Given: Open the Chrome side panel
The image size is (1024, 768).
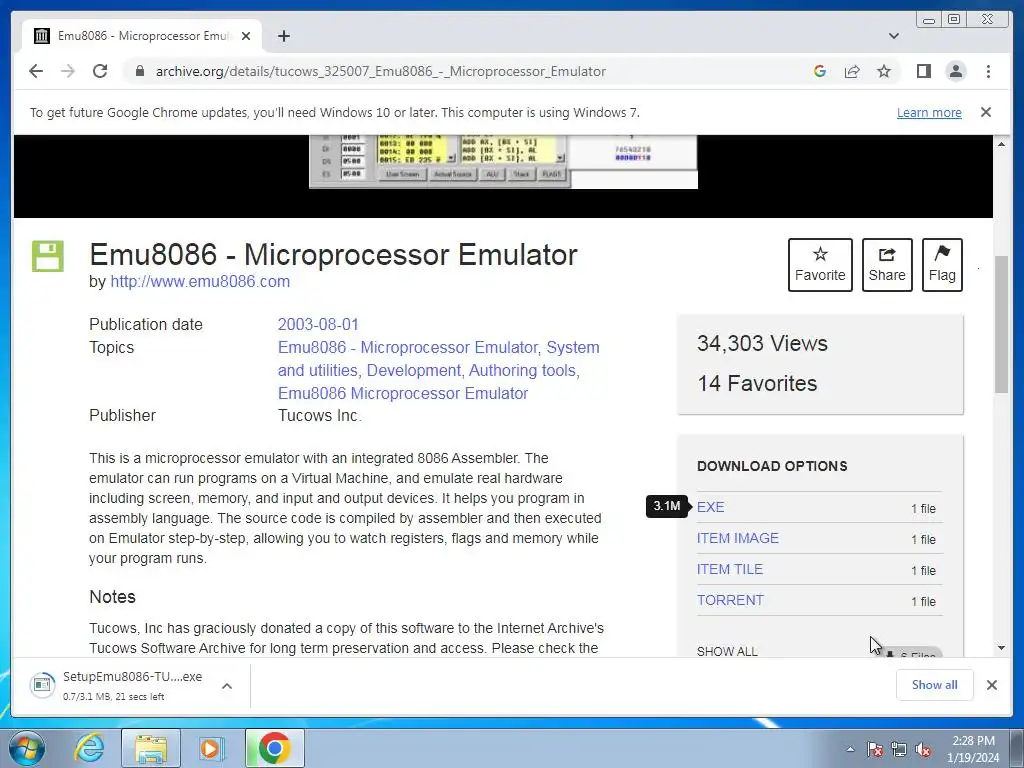Looking at the screenshot, I should 923,71.
